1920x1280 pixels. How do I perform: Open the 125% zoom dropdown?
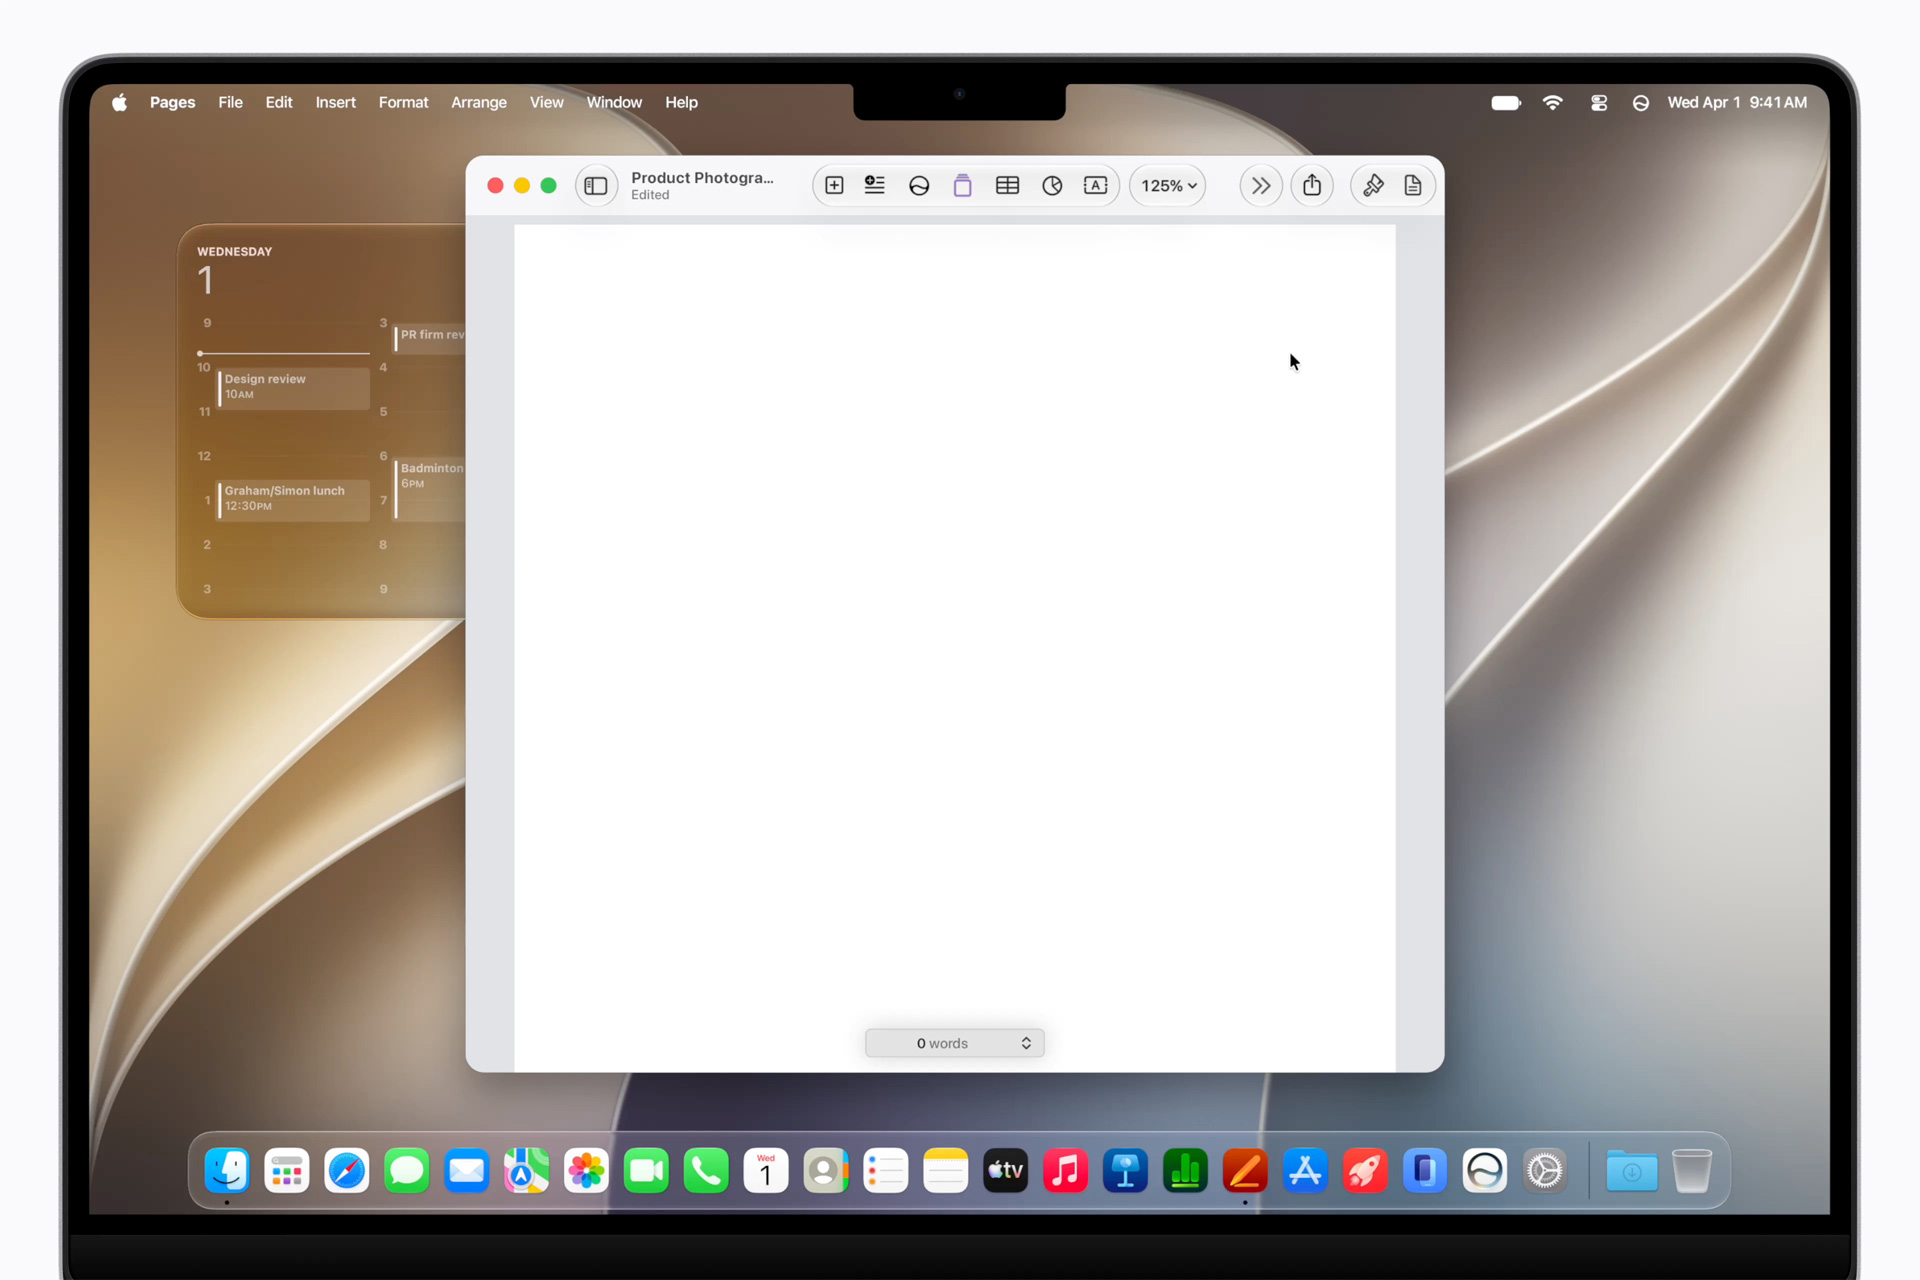pyautogui.click(x=1168, y=186)
